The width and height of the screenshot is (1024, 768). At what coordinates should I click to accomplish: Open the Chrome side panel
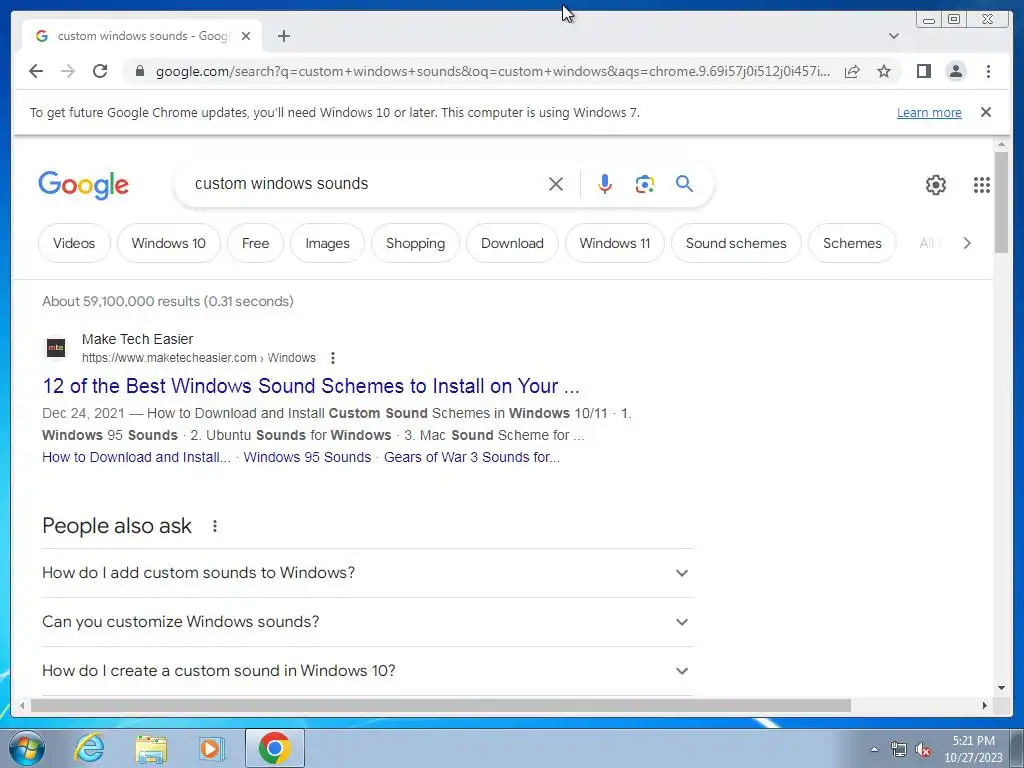[x=923, y=71]
